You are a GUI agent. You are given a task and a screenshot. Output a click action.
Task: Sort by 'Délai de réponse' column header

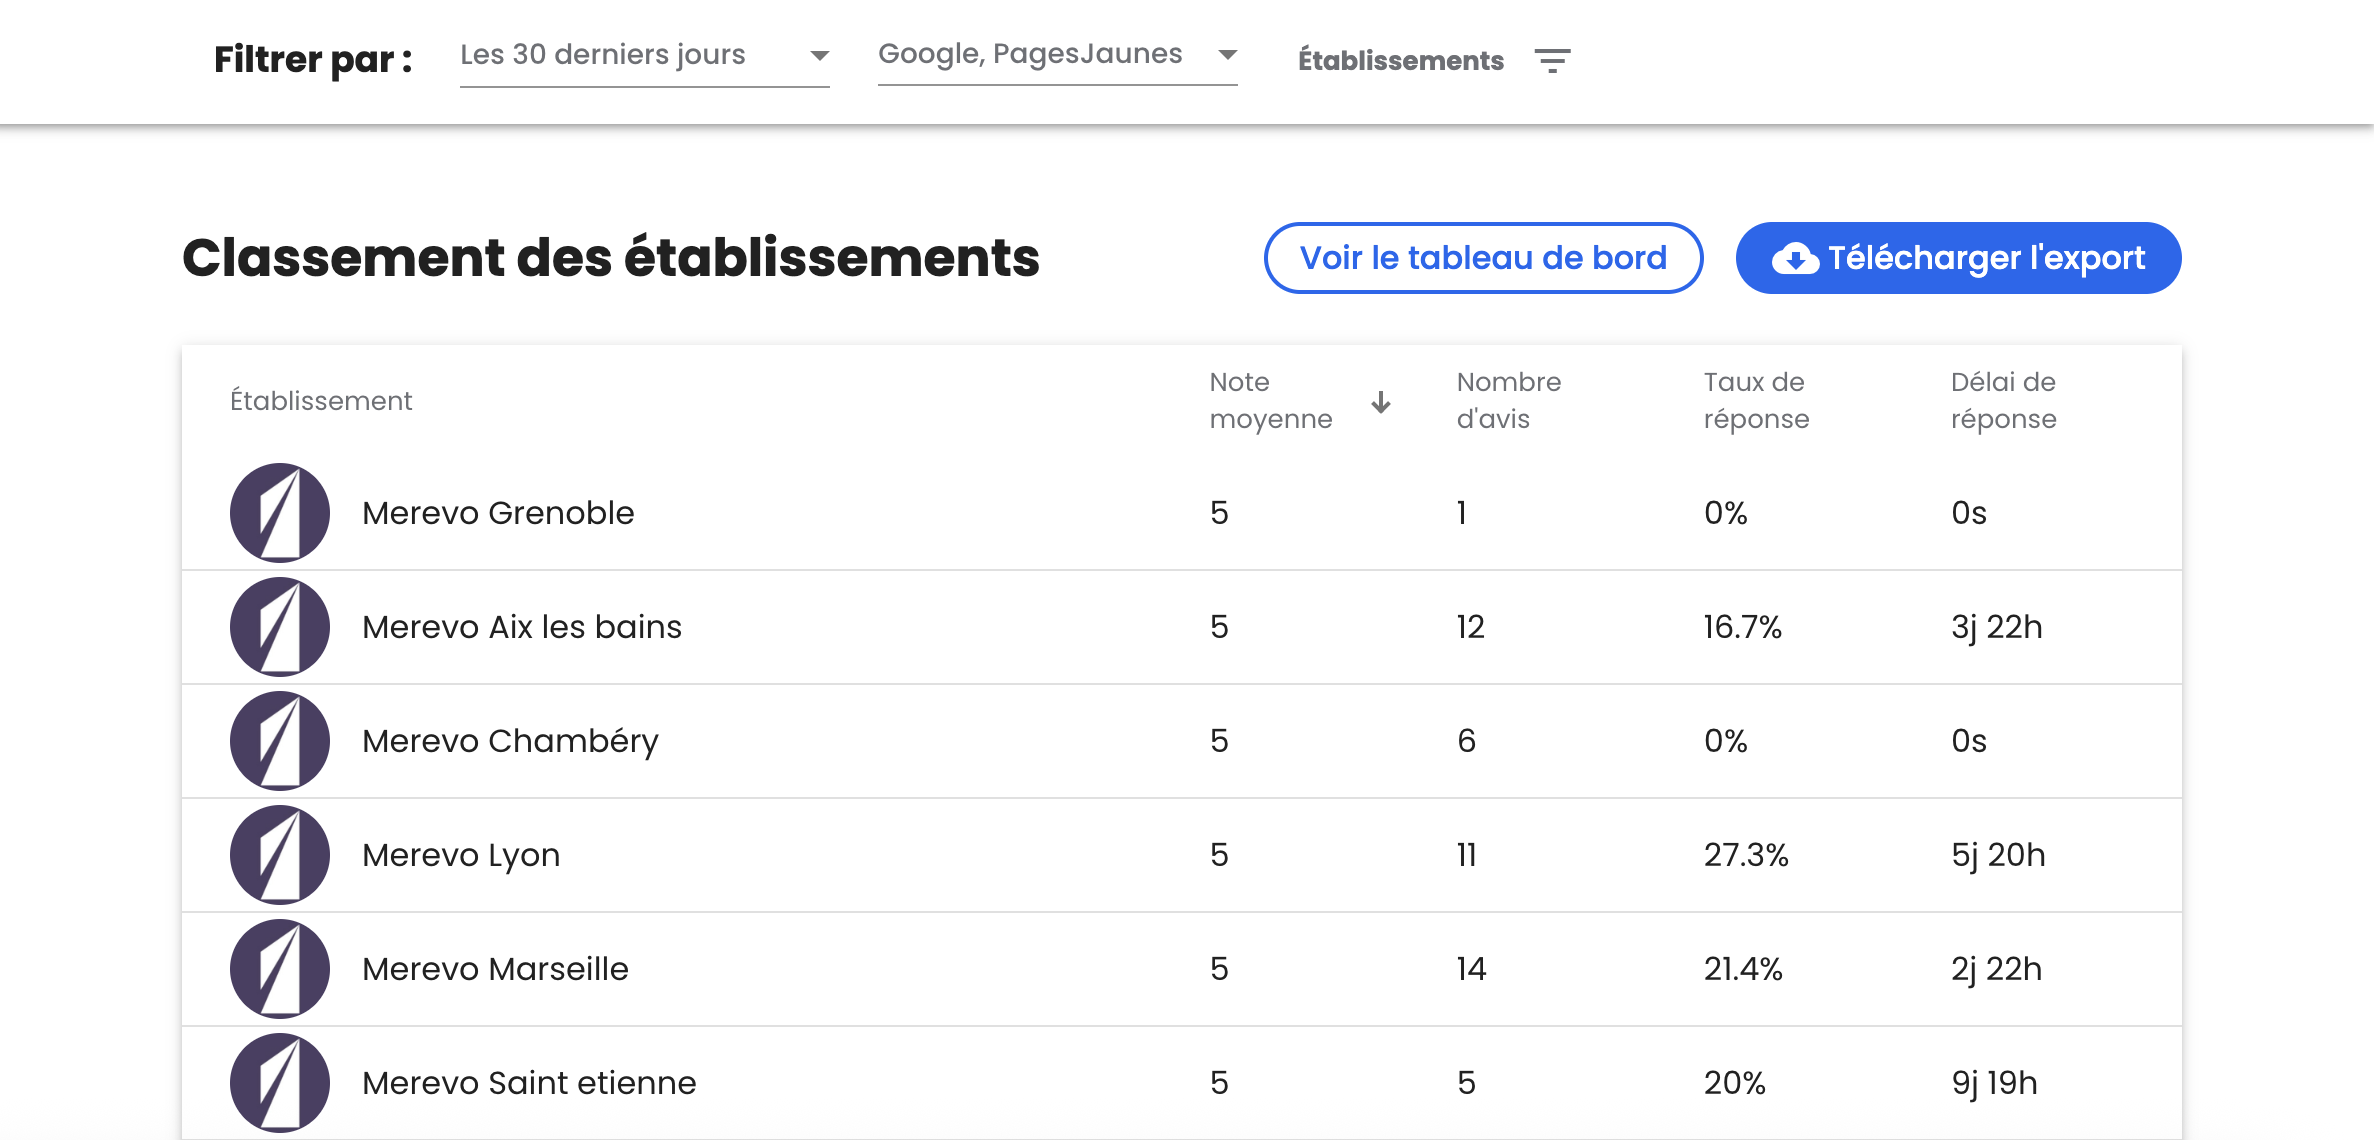point(2003,400)
